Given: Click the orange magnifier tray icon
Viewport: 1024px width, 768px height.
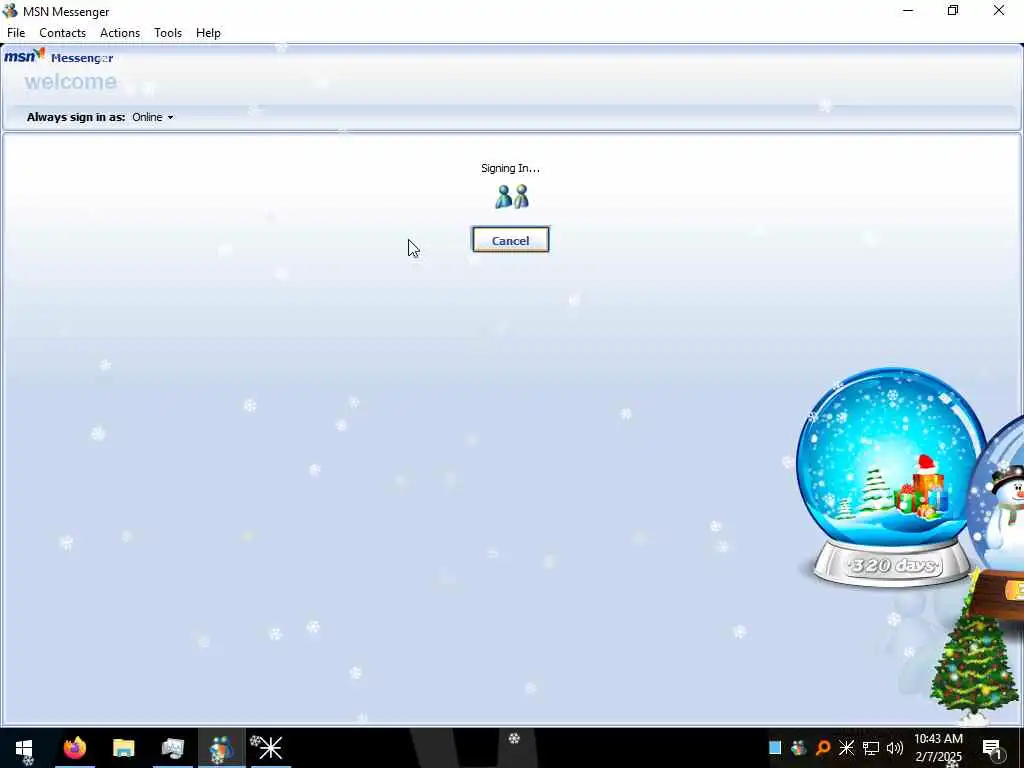Looking at the screenshot, I should pos(822,748).
